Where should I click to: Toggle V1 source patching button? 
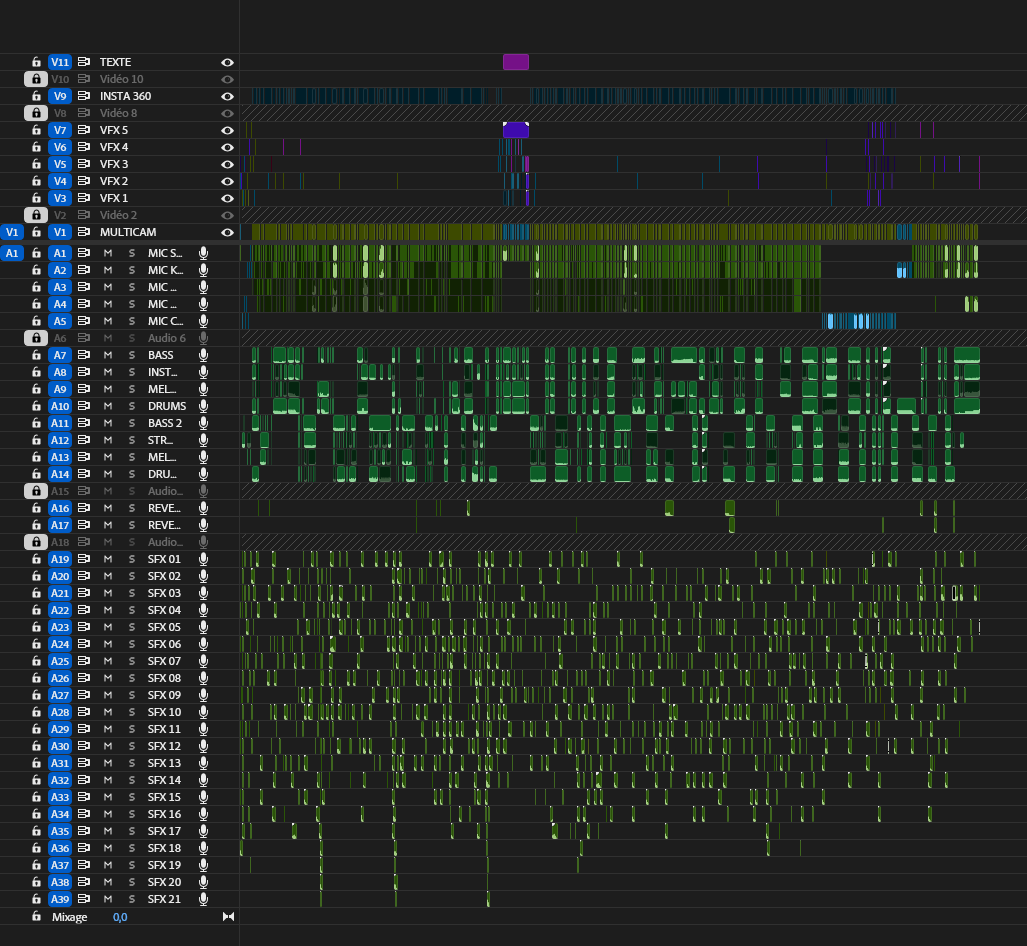[x=12, y=232]
